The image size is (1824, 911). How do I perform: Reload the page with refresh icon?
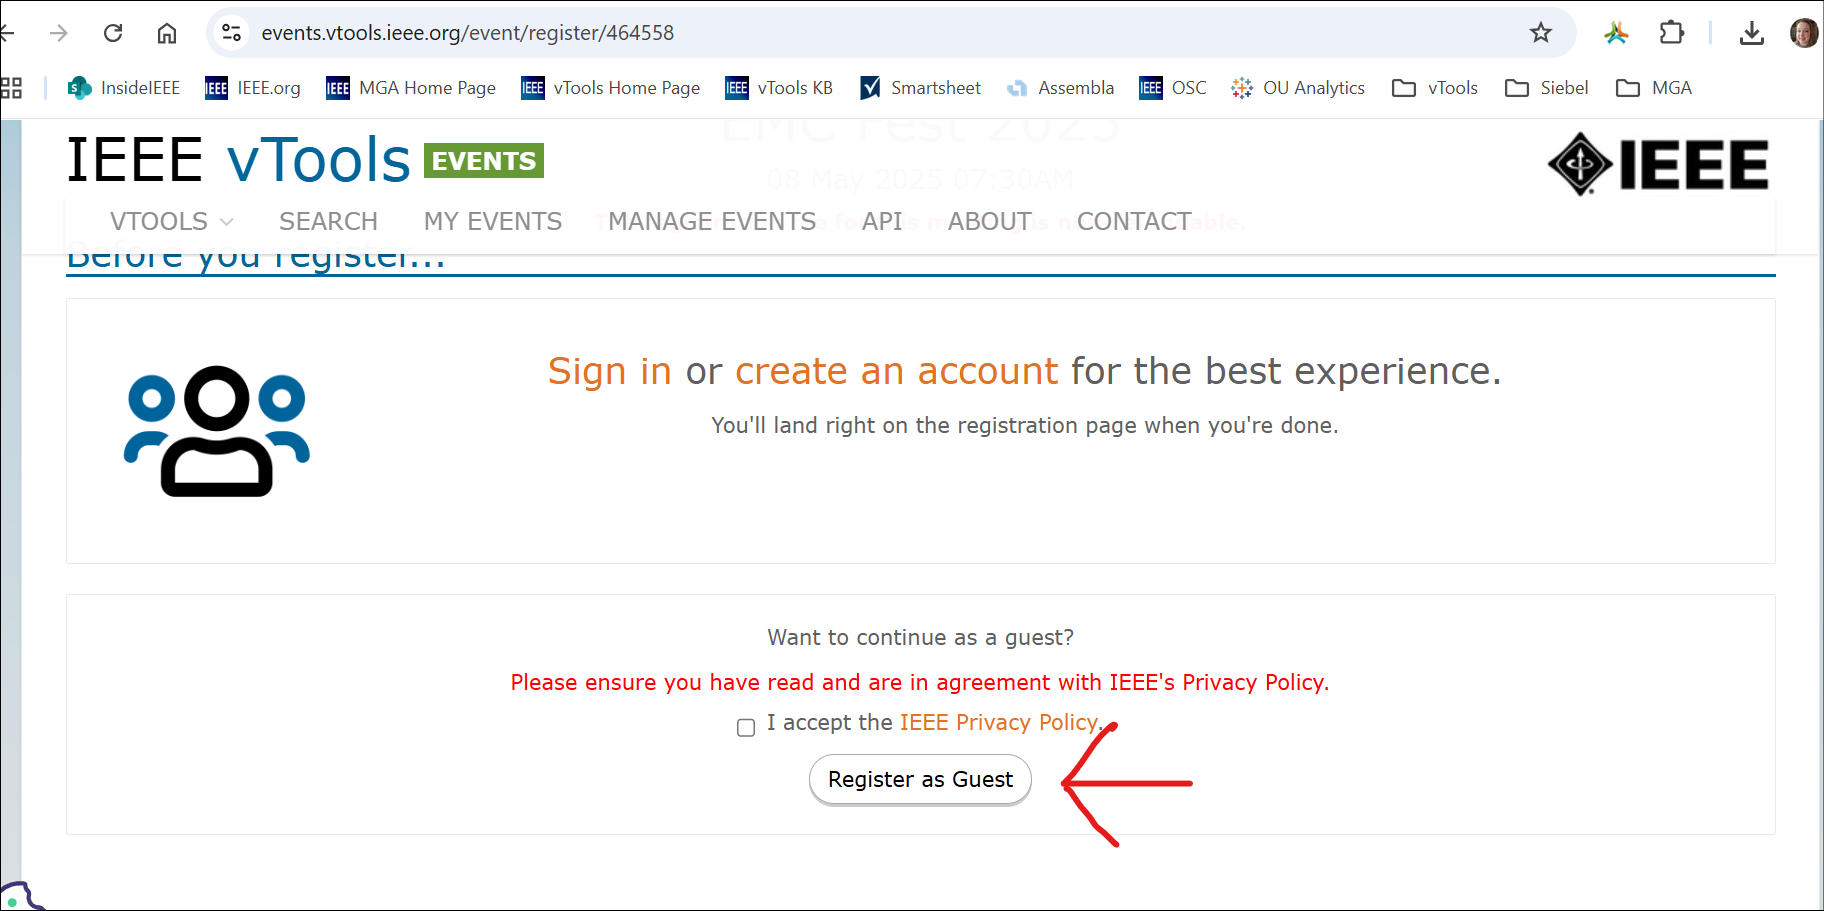click(x=113, y=33)
